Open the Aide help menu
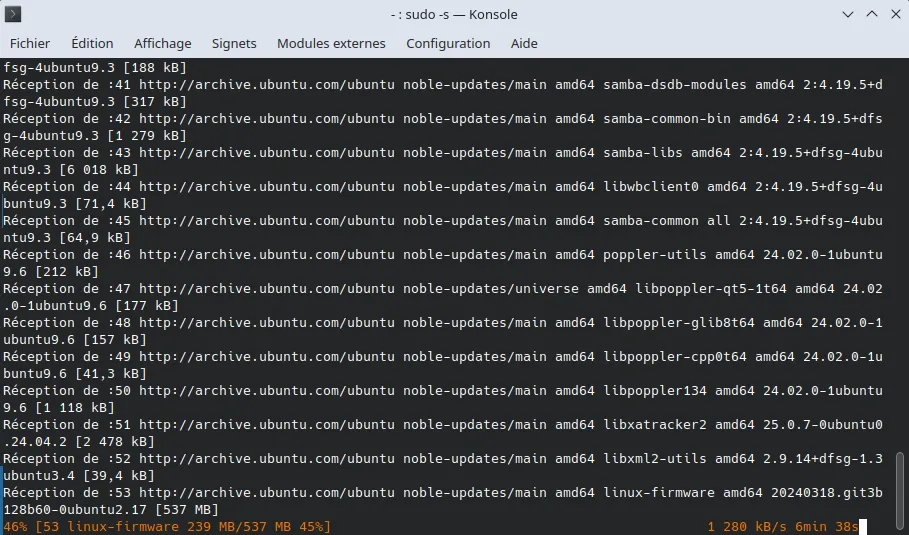Viewport: 909px width, 535px height. point(524,44)
